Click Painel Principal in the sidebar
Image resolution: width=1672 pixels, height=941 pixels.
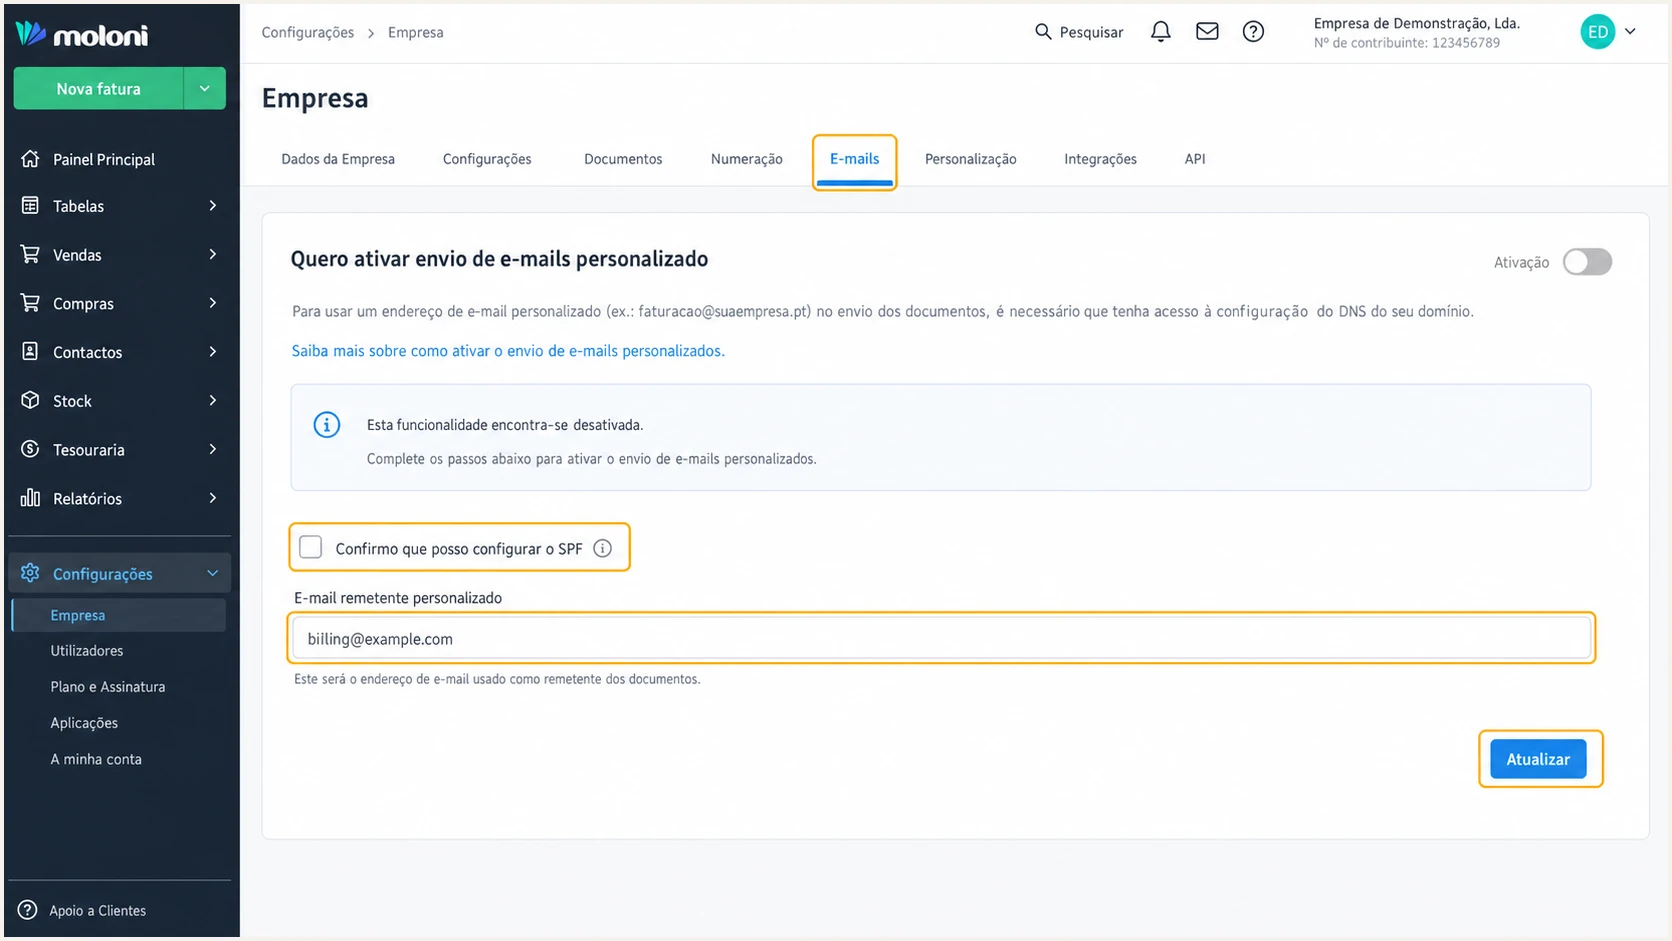[x=104, y=159]
